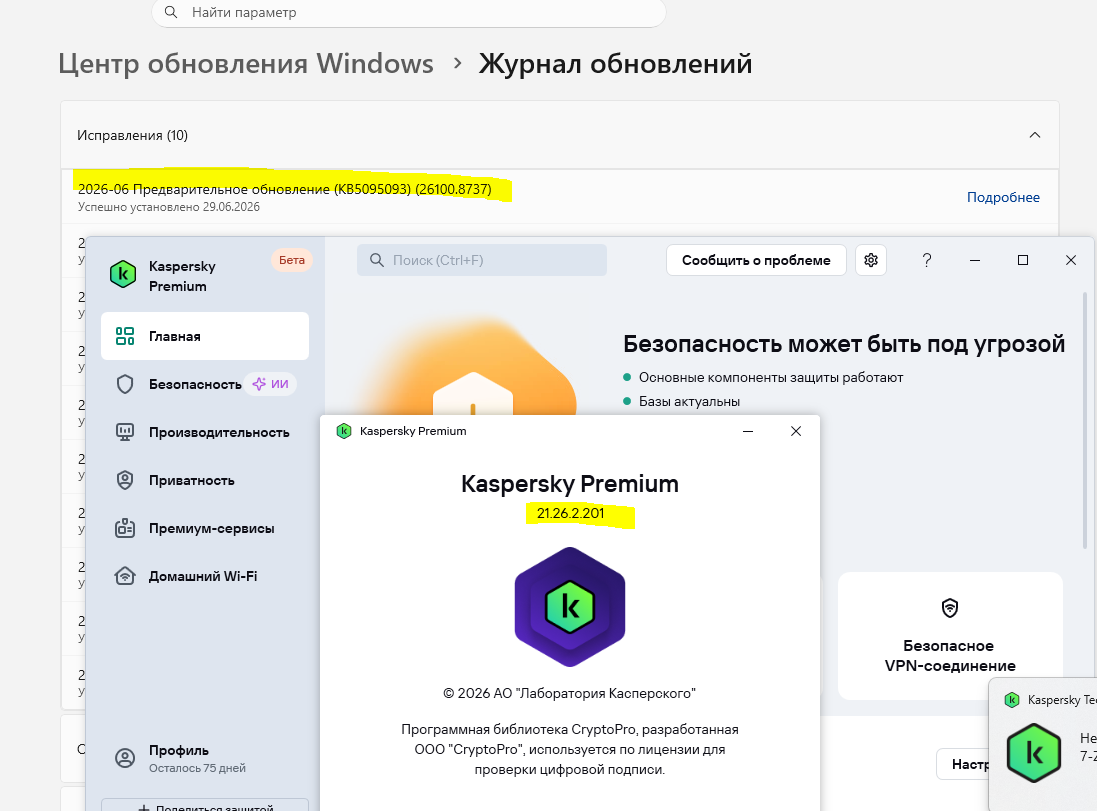The width and height of the screenshot is (1097, 811).
Task: Click the Премиум-сервисы badge icon
Action: click(125, 528)
